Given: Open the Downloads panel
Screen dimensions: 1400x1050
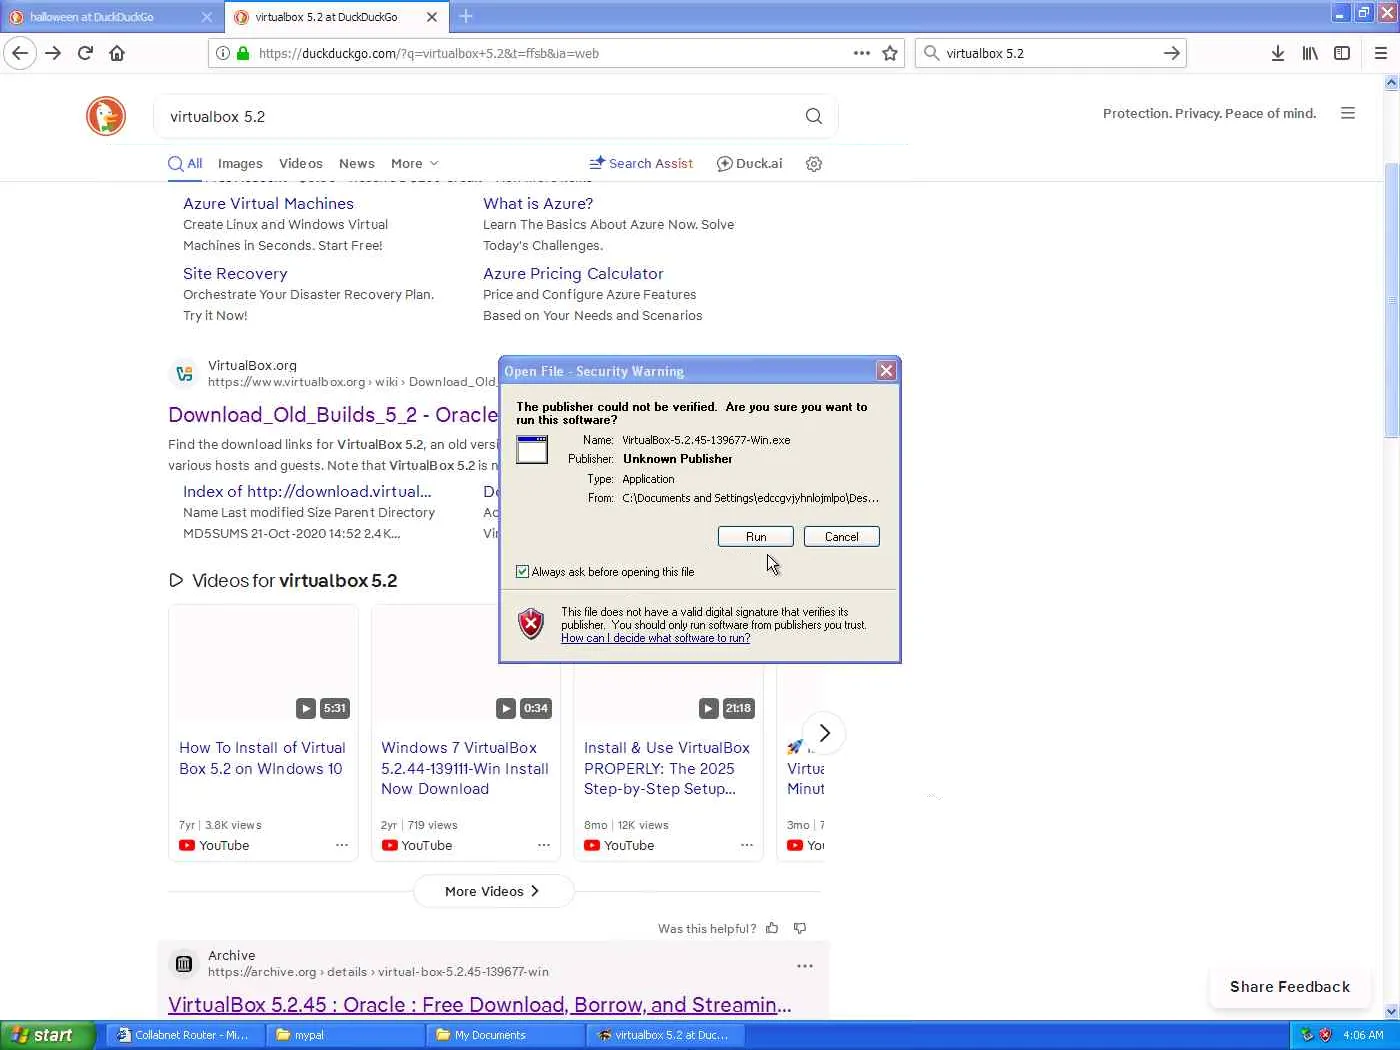Looking at the screenshot, I should [1278, 53].
